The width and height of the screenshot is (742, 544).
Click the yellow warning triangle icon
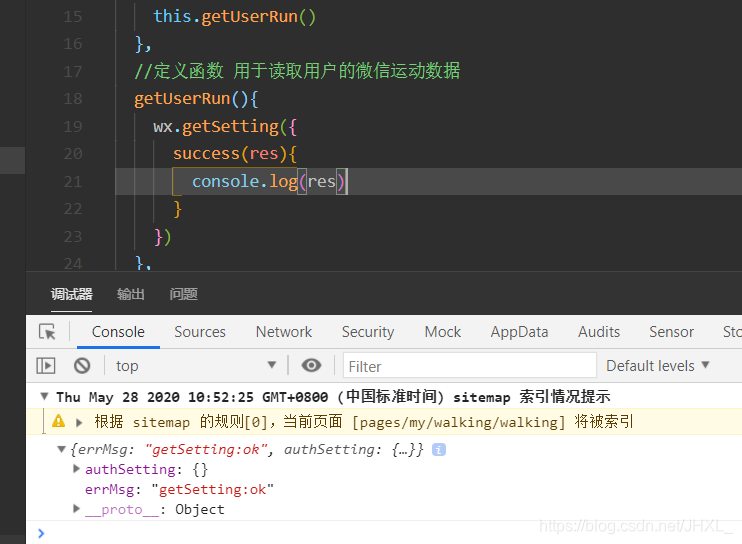(x=59, y=421)
